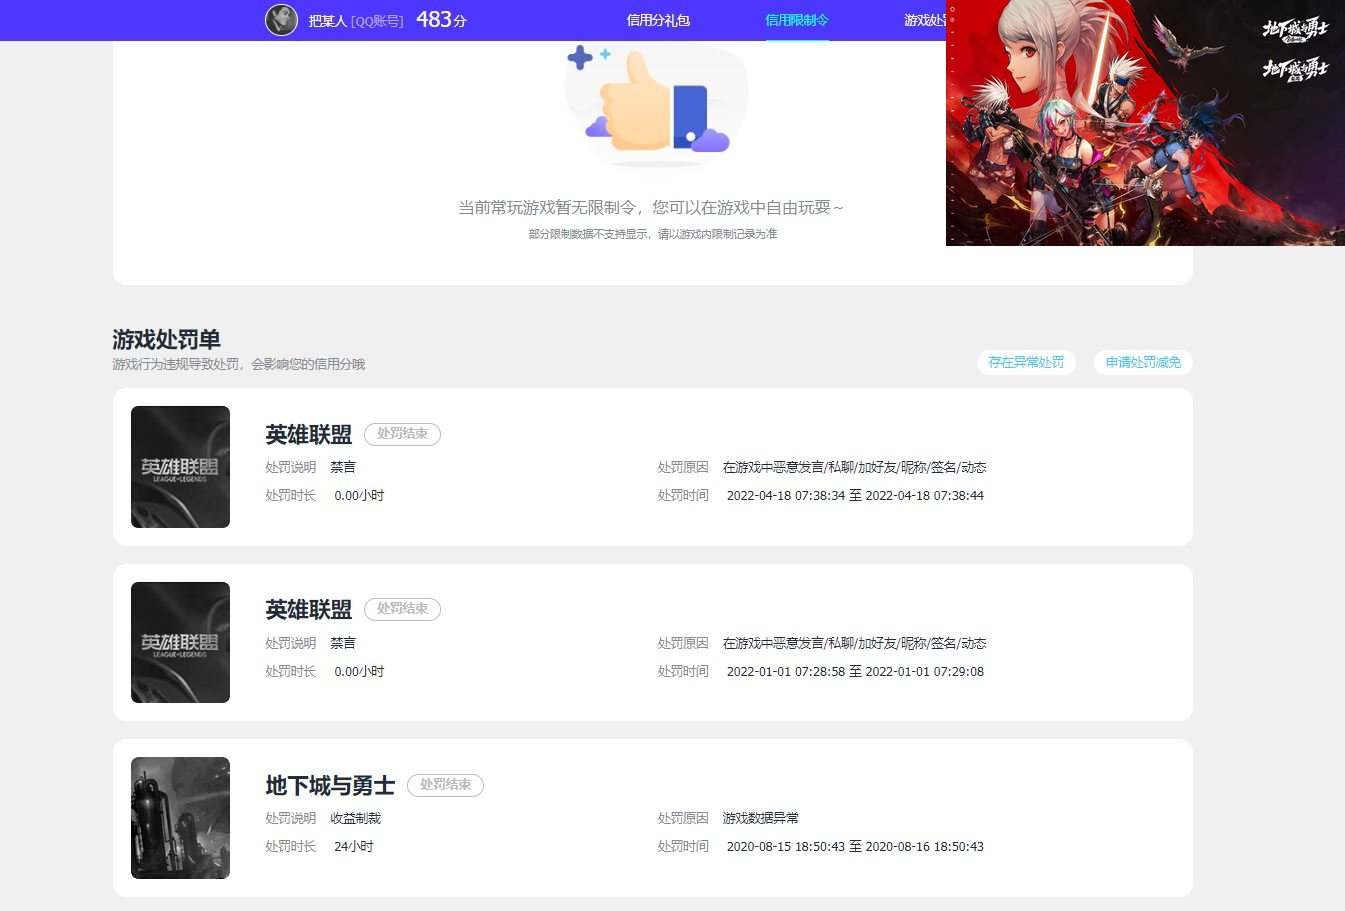
Task: Select 禁言 on the 2022-01-01 card
Action: [343, 643]
